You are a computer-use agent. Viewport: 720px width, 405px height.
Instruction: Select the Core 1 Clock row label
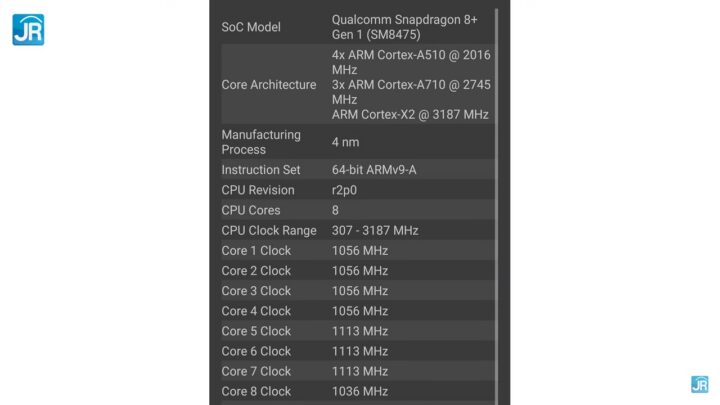(x=256, y=250)
